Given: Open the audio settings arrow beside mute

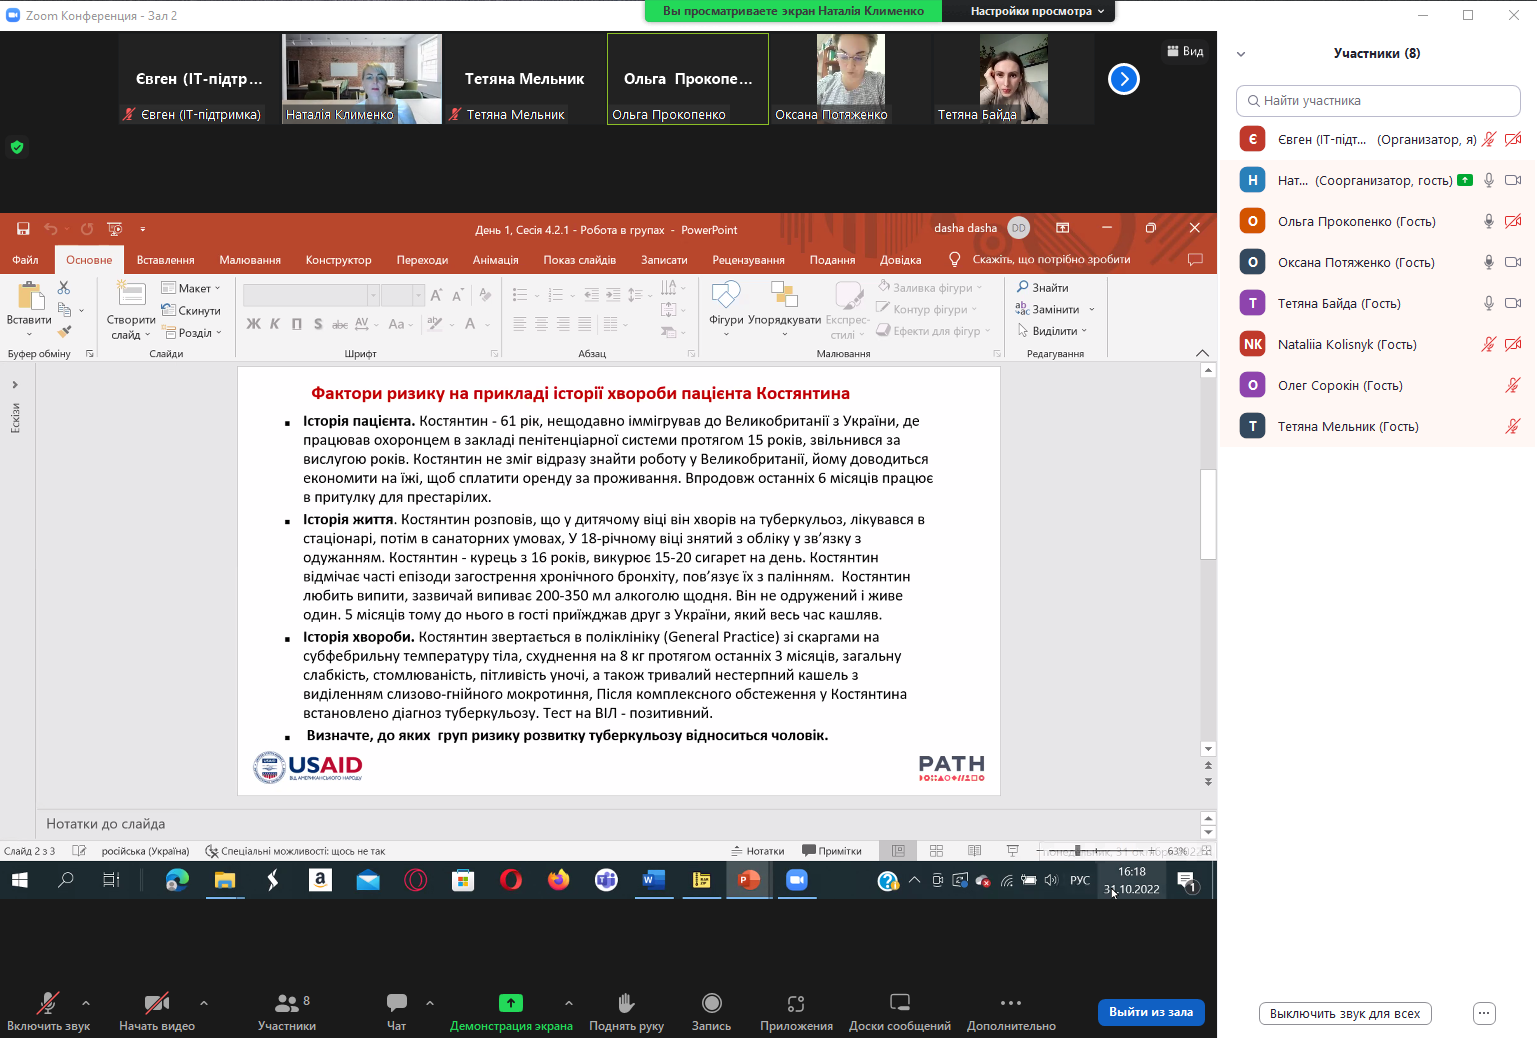Looking at the screenshot, I should point(86,1002).
